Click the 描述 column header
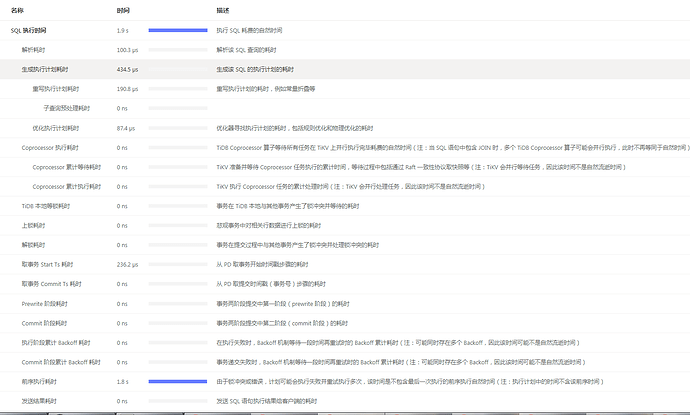The width and height of the screenshot is (690, 415). click(x=223, y=11)
